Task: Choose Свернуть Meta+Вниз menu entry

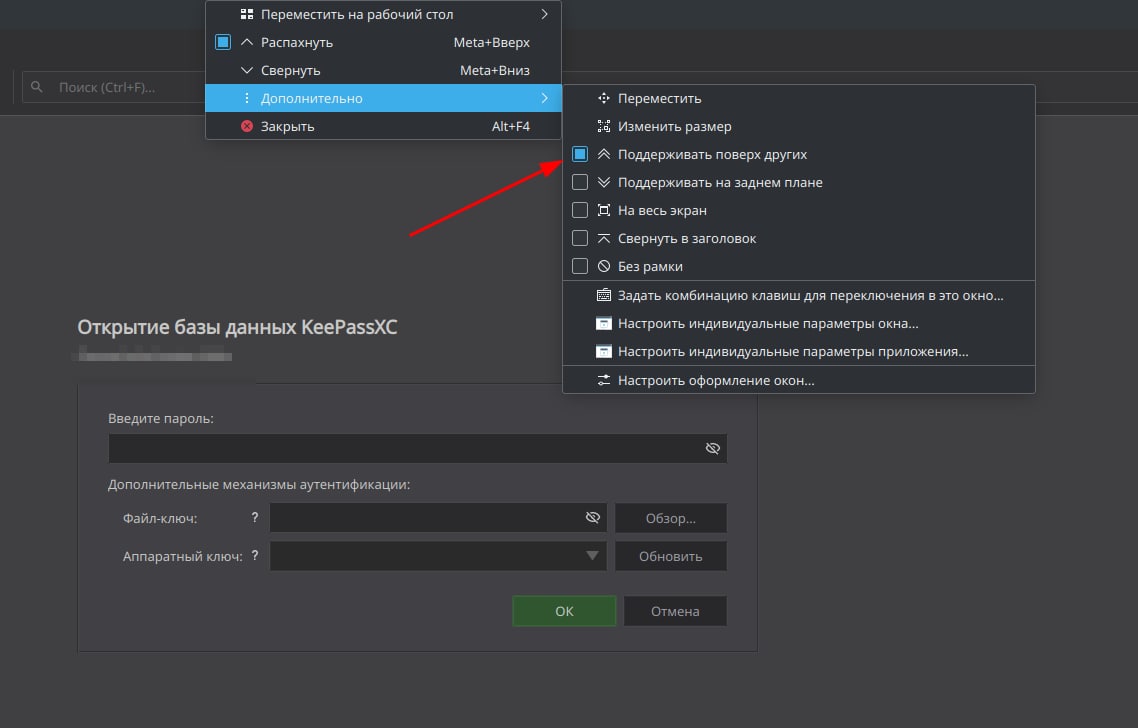Action: point(383,70)
